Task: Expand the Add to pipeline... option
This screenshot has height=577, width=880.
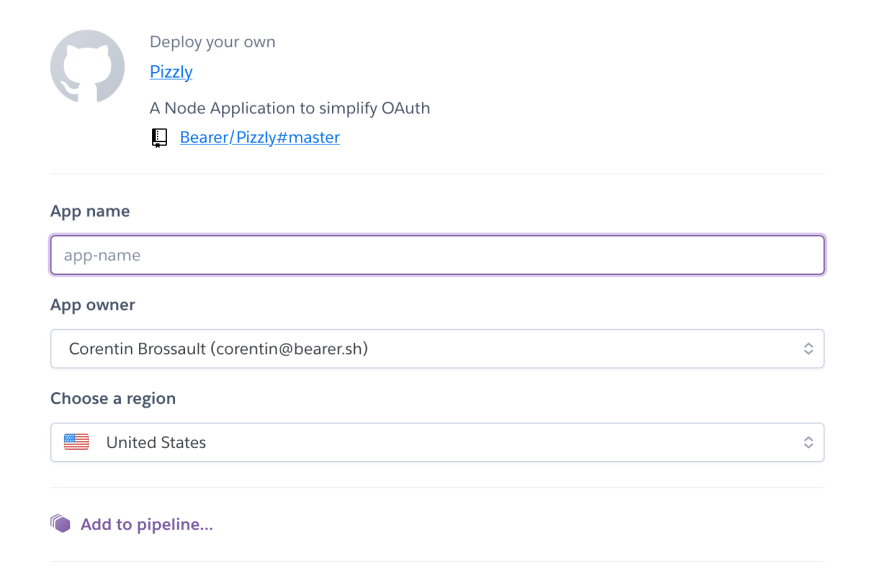Action: (x=146, y=524)
